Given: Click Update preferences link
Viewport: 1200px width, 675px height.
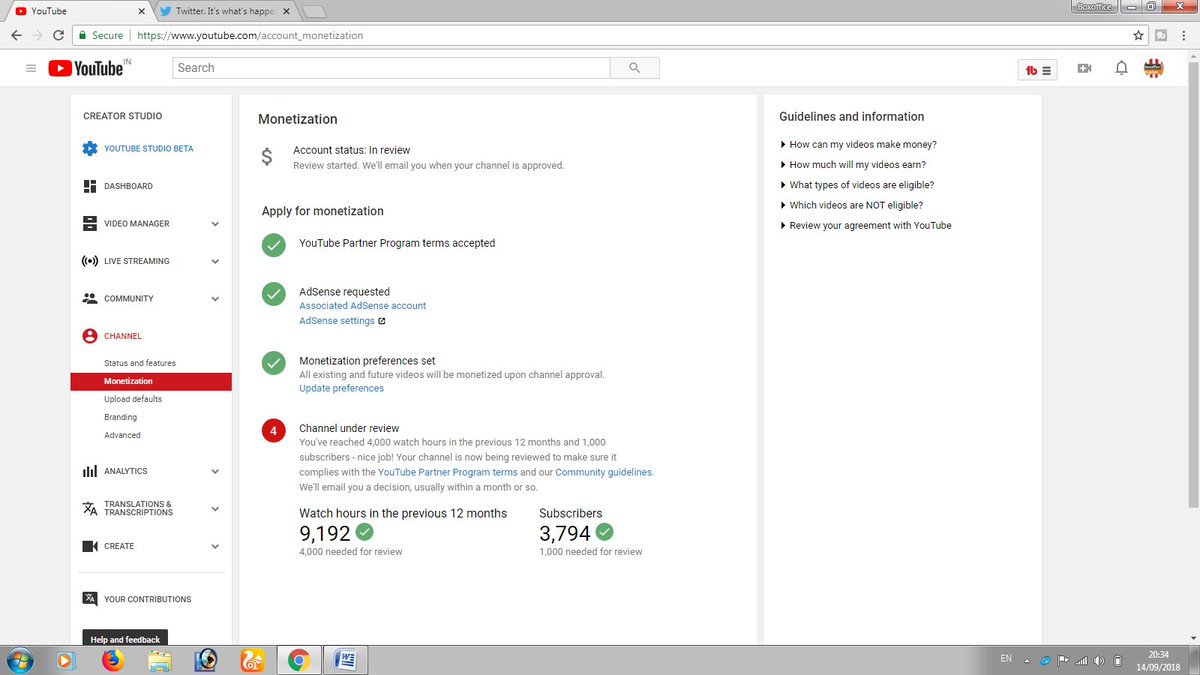Looking at the screenshot, I should click(x=341, y=388).
